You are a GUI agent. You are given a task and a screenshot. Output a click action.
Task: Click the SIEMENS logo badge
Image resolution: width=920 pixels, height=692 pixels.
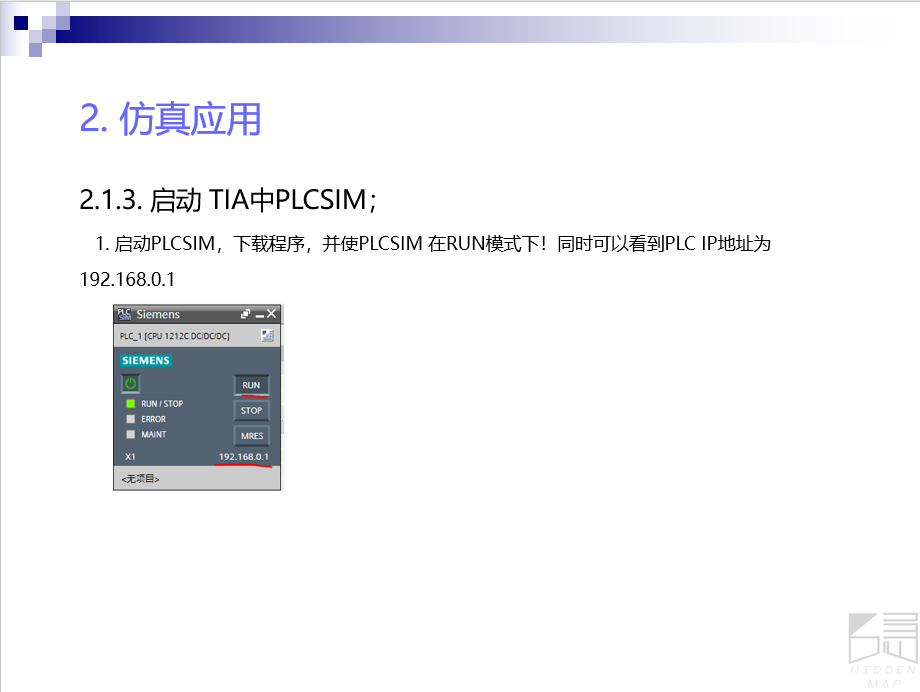click(146, 360)
